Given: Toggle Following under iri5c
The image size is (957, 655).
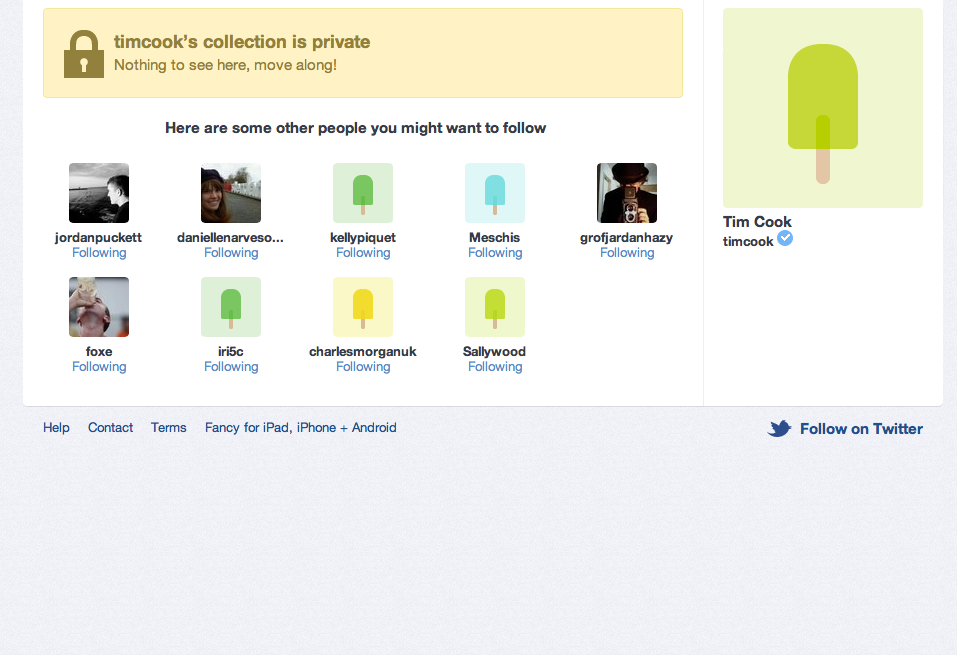Looking at the screenshot, I should tap(231, 367).
